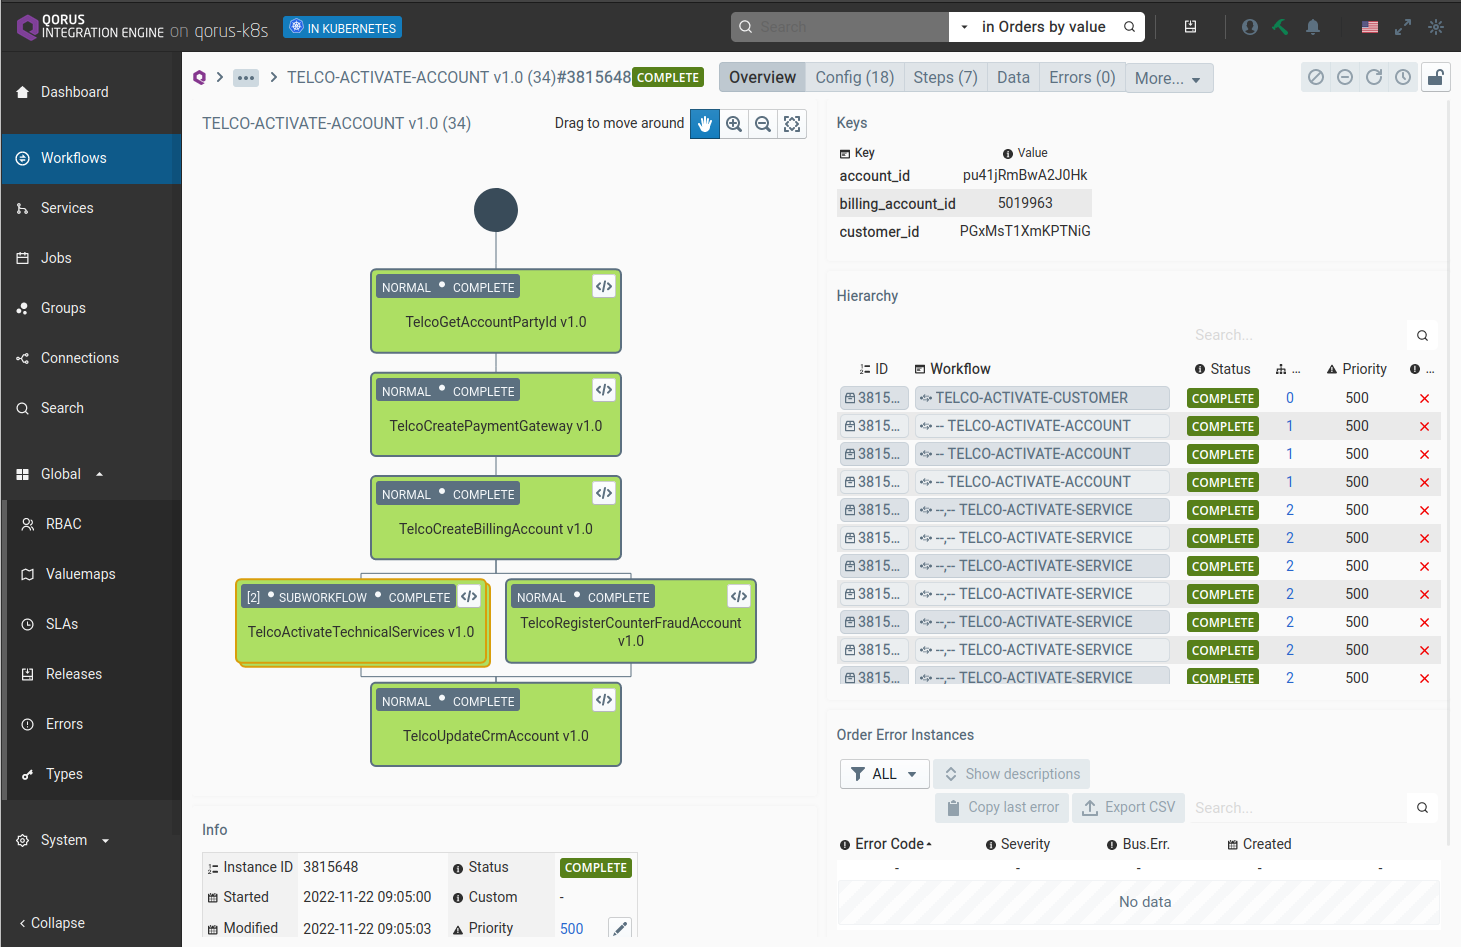The width and height of the screenshot is (1461, 947).
Task: Click the Qorus home breadcrumb icon
Action: click(199, 77)
